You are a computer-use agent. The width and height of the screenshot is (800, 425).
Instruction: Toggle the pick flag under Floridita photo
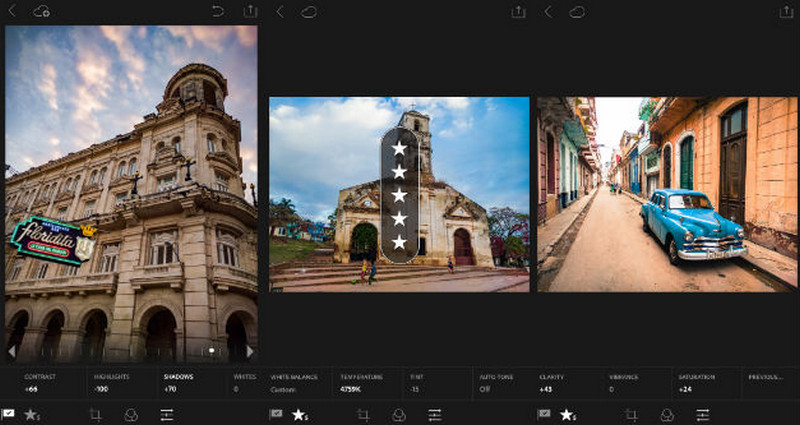pyautogui.click(x=8, y=414)
